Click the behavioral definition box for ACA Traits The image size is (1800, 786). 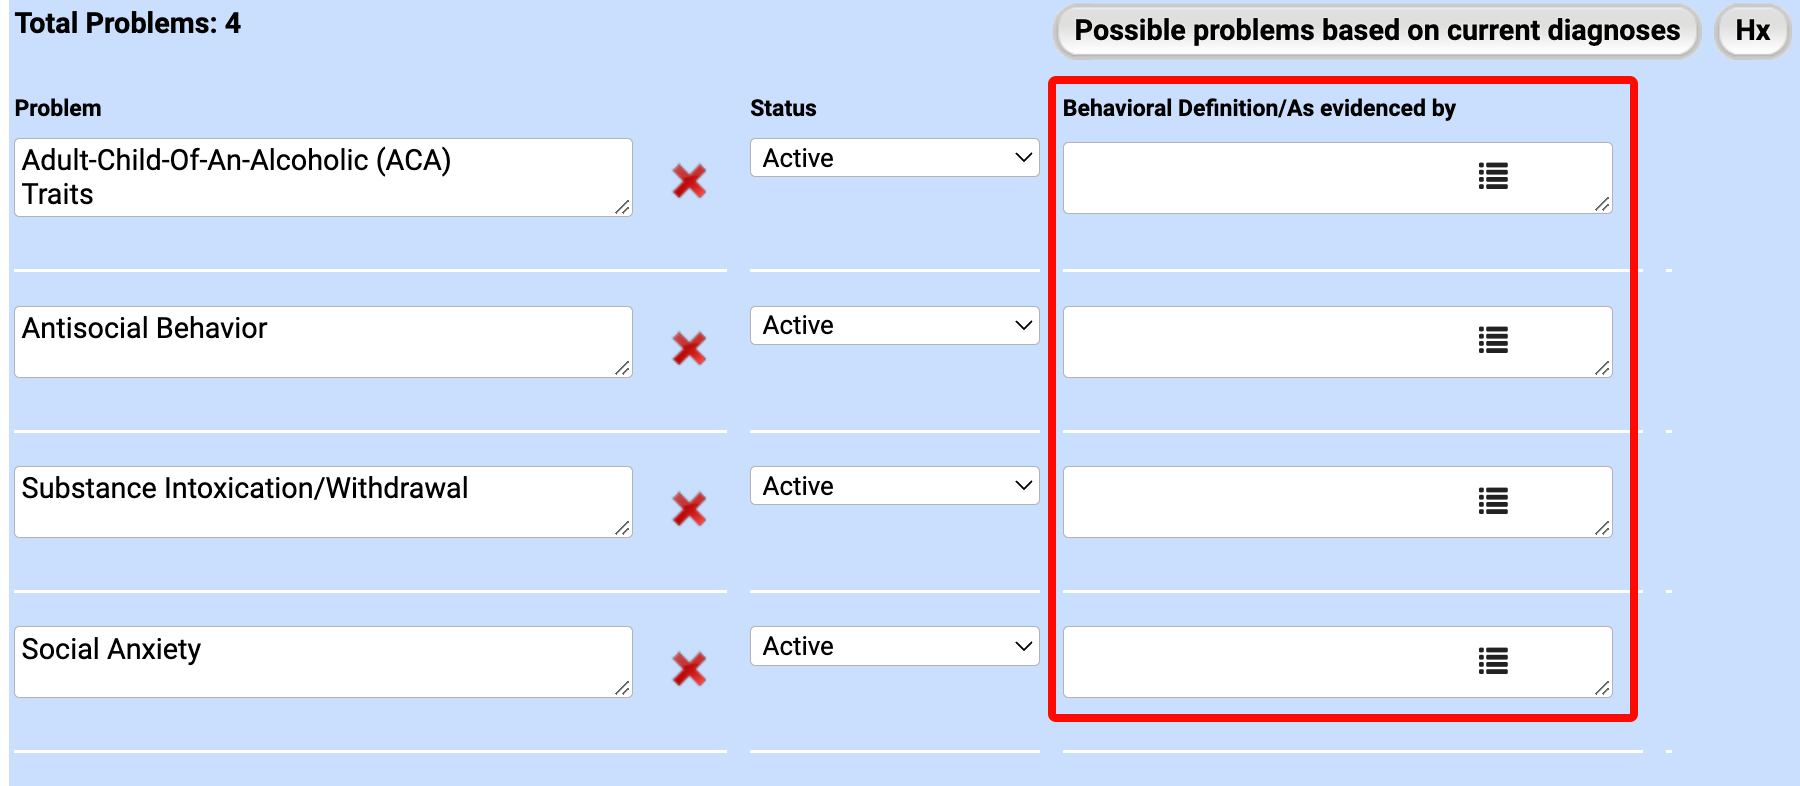coord(1260,178)
